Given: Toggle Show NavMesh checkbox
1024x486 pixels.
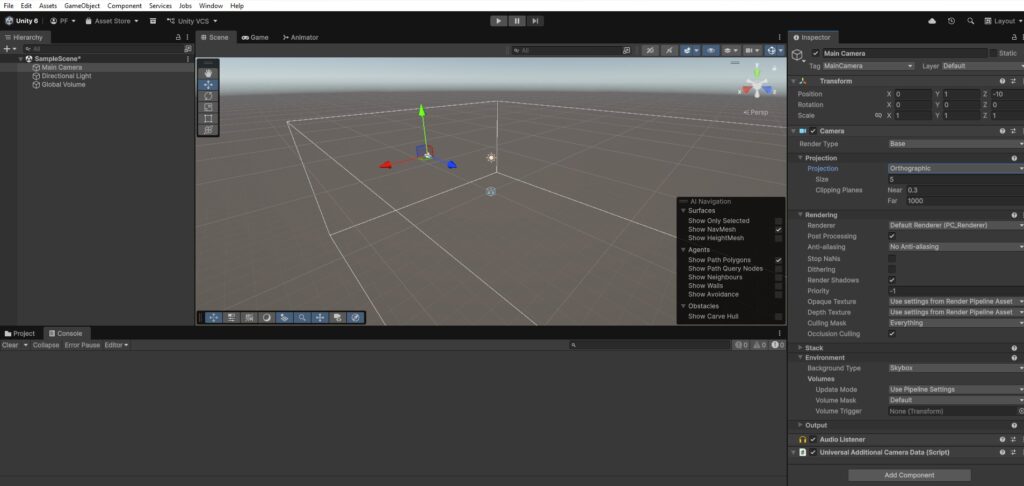Looking at the screenshot, I should (x=778, y=230).
